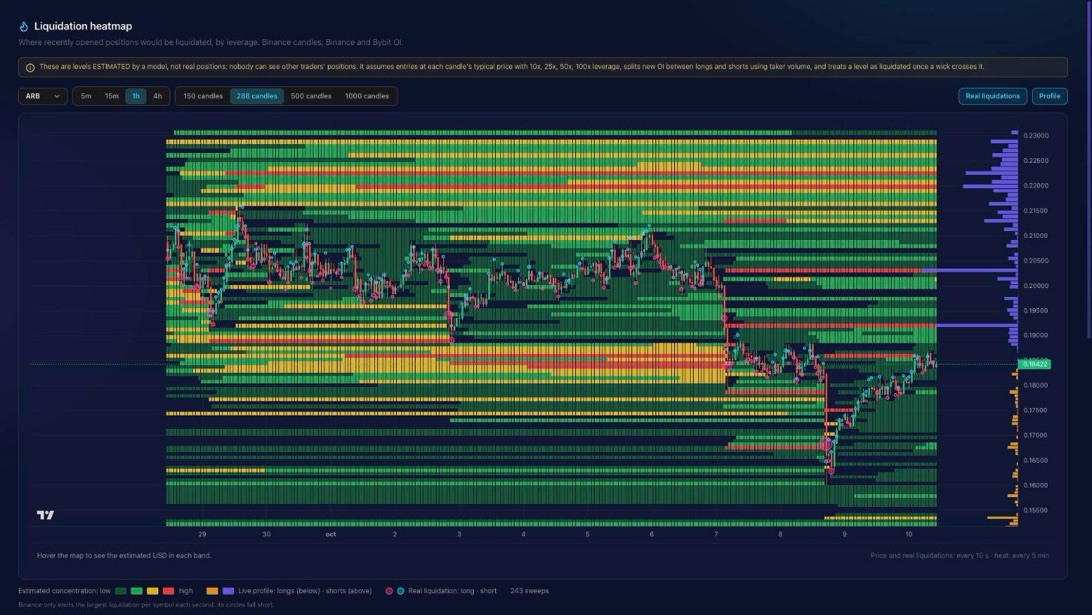
Task: Click the 'oct' date label on time axis
Action: point(331,534)
